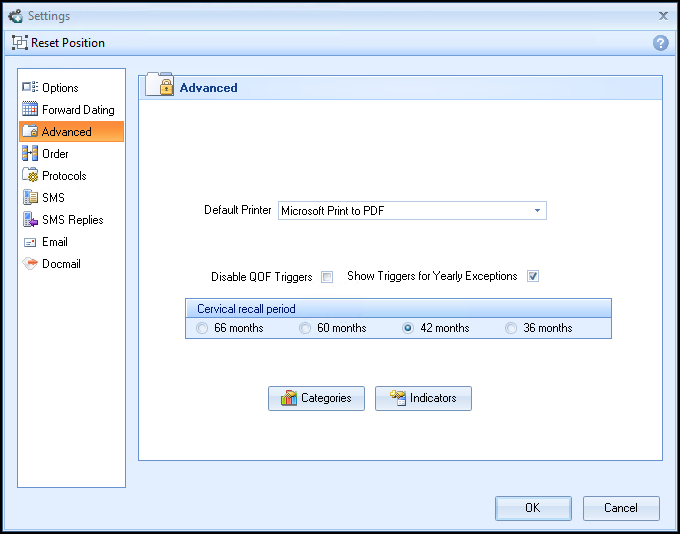Click the Forward Dating calendar icon
The height and width of the screenshot is (534, 680).
coord(30,110)
